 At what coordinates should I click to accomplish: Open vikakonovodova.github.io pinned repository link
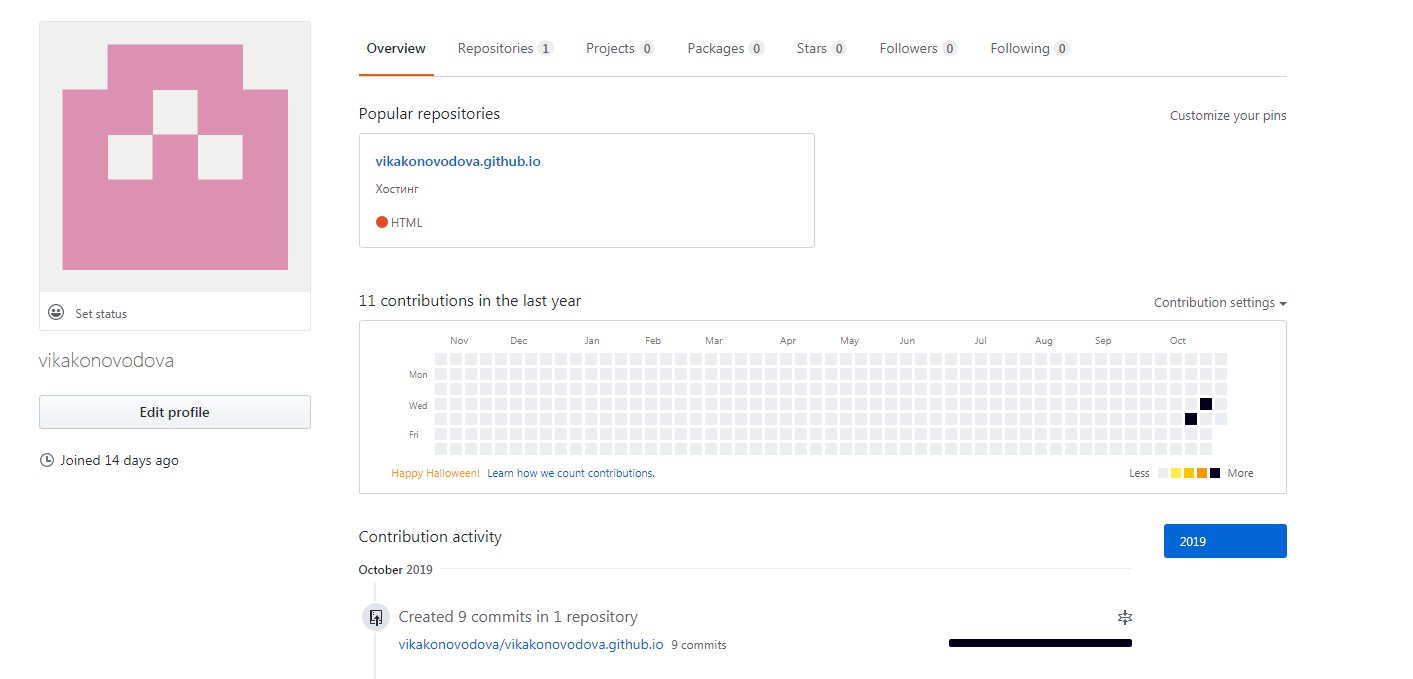point(458,161)
